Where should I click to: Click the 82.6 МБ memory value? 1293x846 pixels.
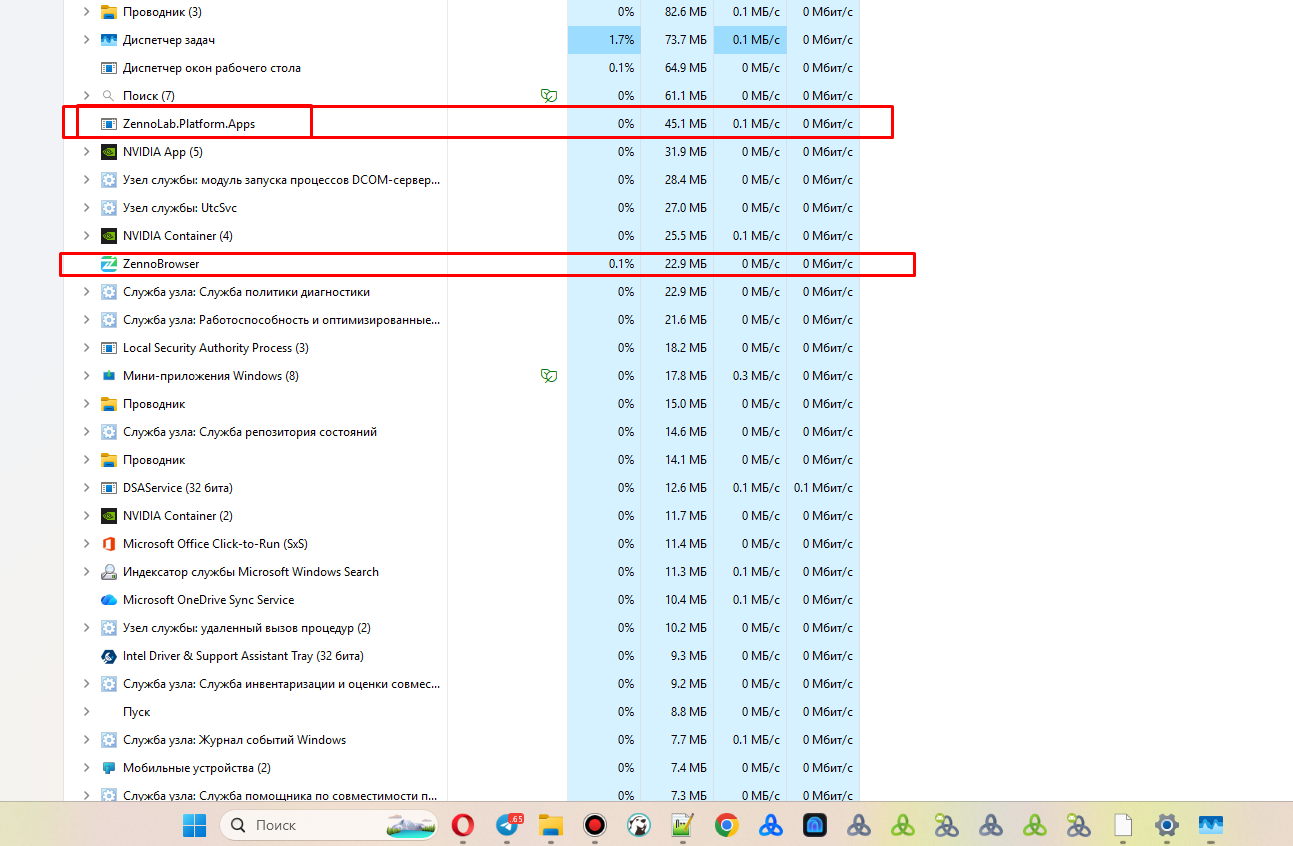(686, 12)
